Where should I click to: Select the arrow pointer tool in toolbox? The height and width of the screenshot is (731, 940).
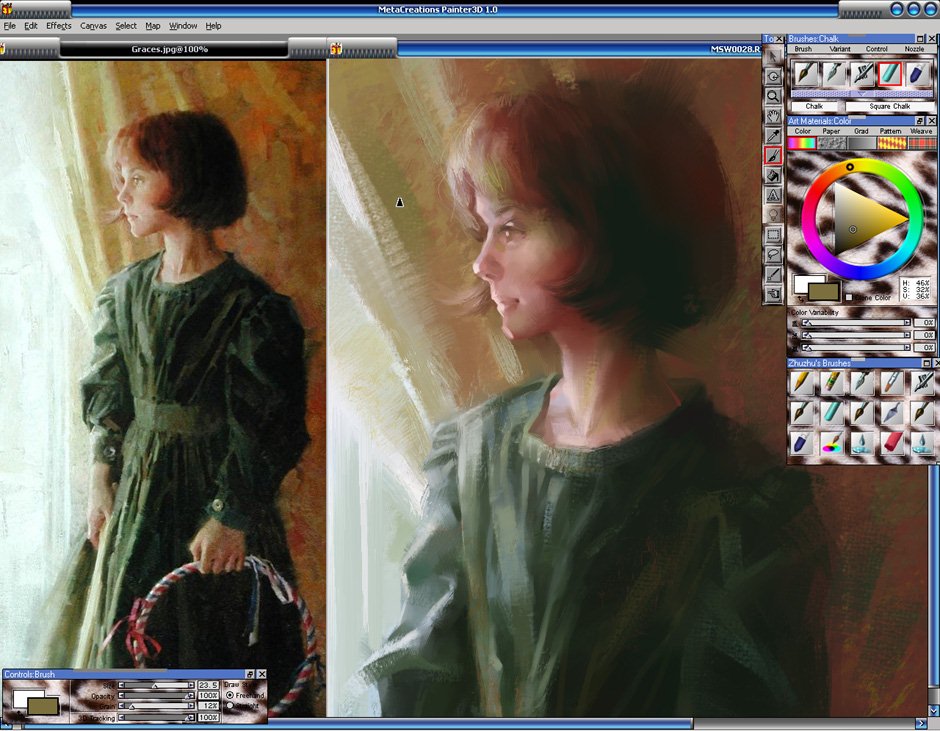(773, 56)
